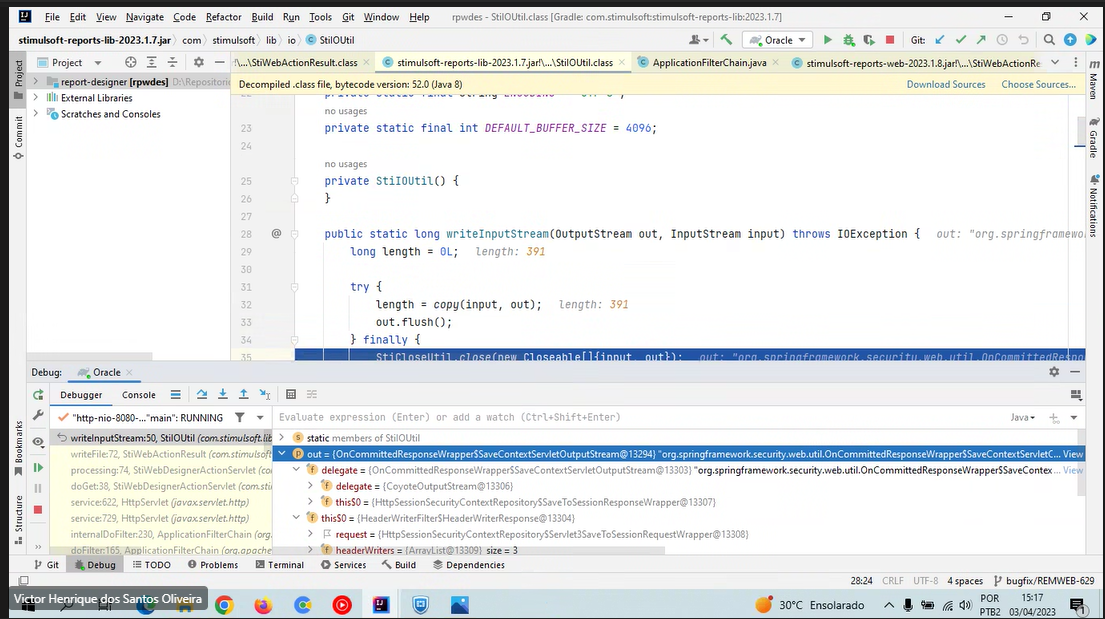
Task: Click the Download Sources link
Action: [946, 84]
